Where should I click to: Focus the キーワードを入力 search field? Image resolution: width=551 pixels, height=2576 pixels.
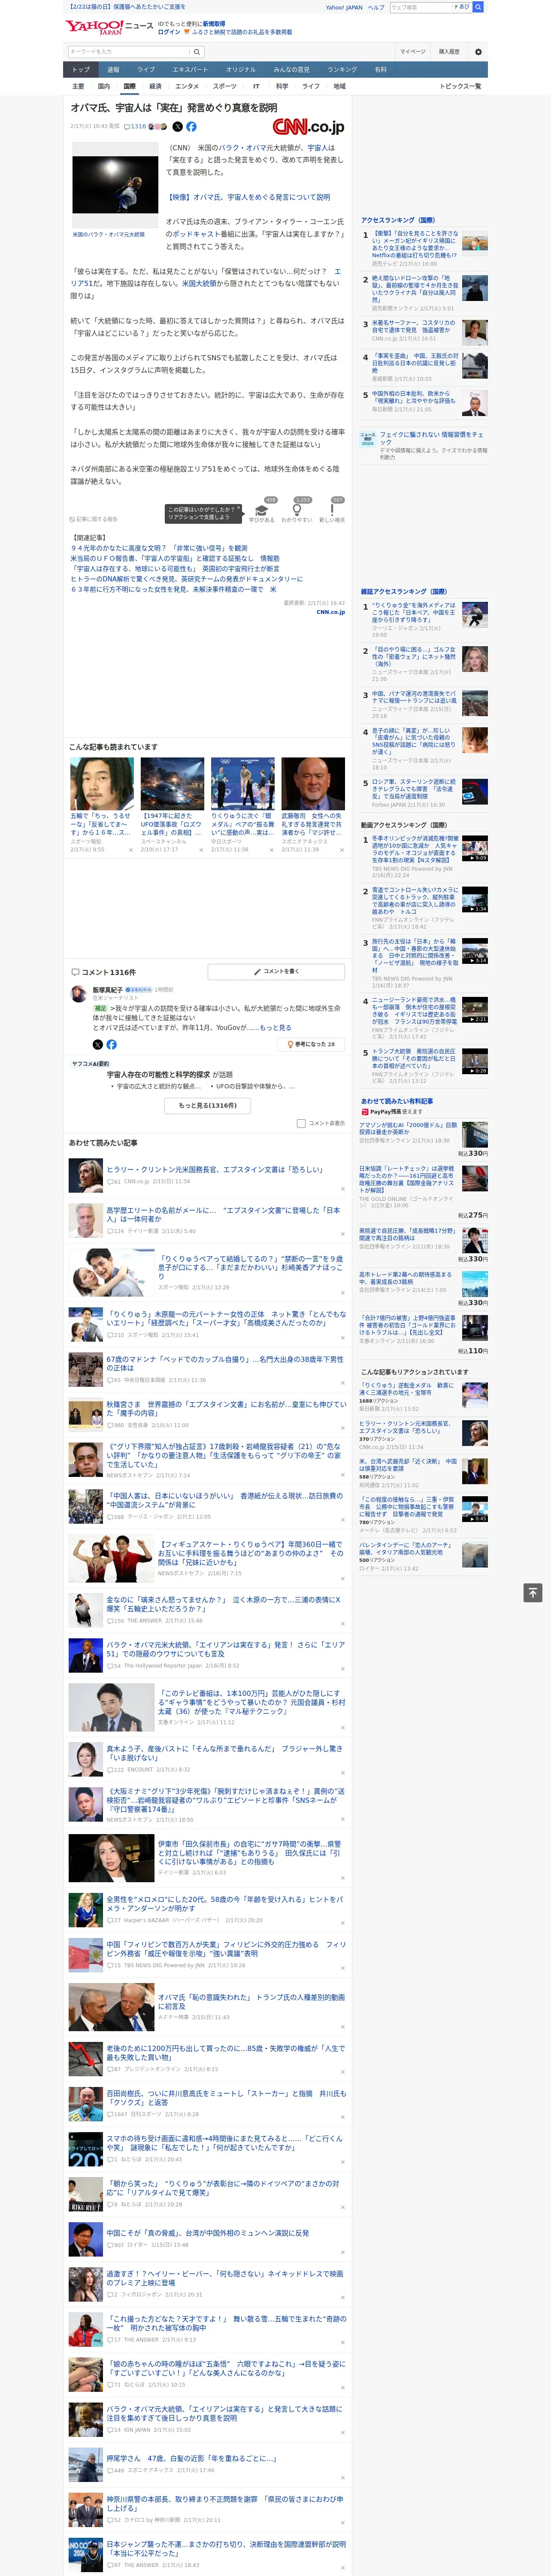tap(129, 52)
